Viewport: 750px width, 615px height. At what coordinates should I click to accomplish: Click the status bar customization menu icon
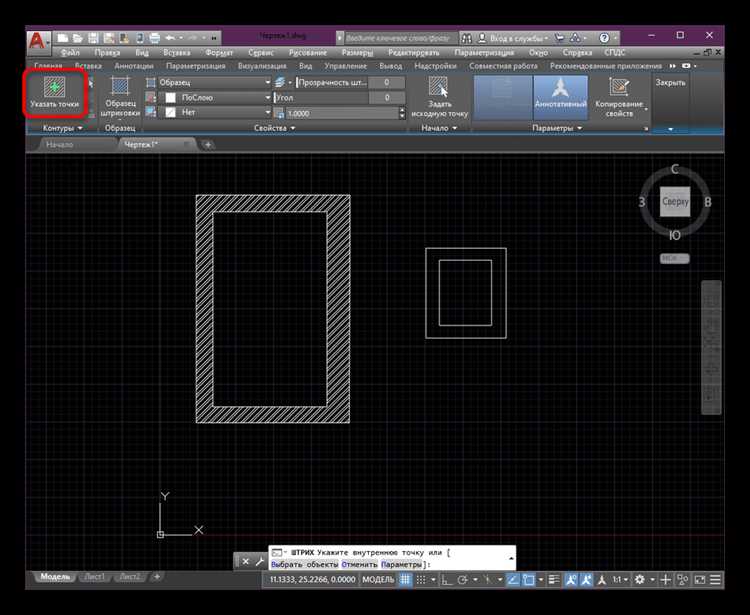pos(714,579)
